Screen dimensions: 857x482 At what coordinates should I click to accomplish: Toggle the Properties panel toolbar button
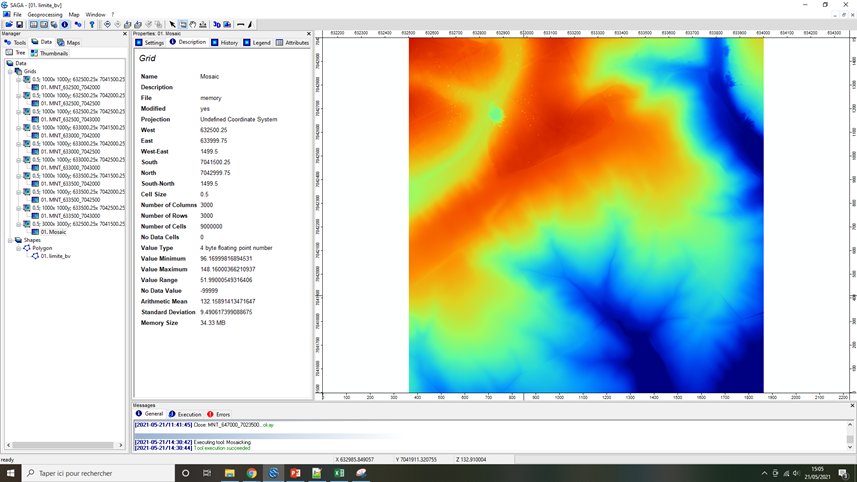pos(43,25)
